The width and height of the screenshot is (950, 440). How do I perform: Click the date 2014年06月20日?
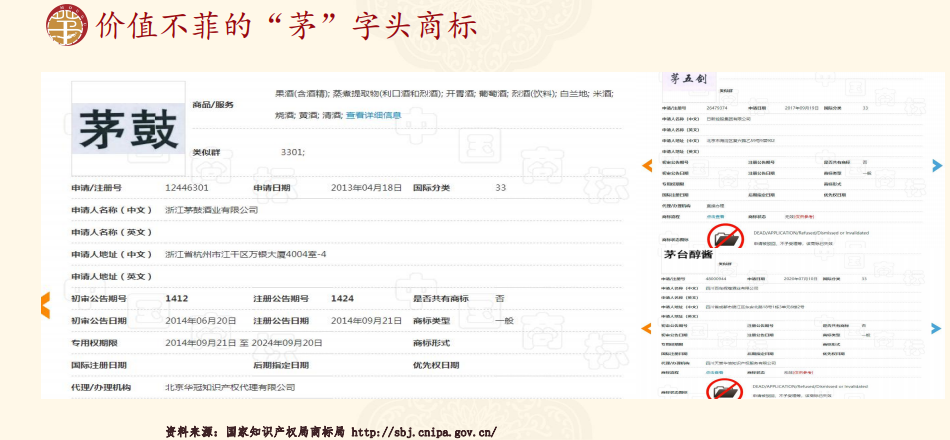pos(201,321)
